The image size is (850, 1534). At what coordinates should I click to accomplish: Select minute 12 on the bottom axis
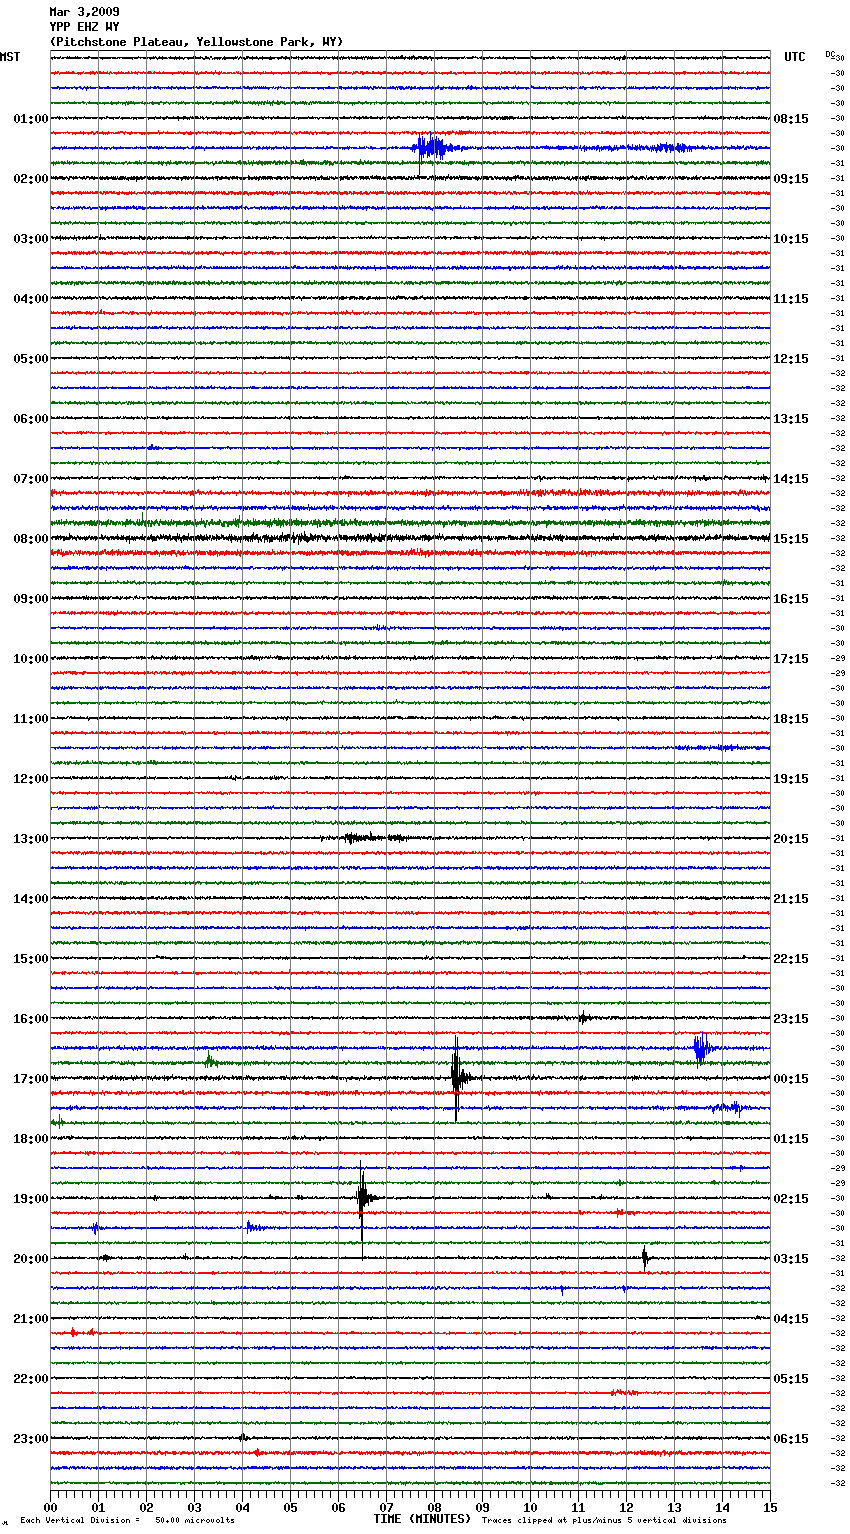coord(626,1507)
